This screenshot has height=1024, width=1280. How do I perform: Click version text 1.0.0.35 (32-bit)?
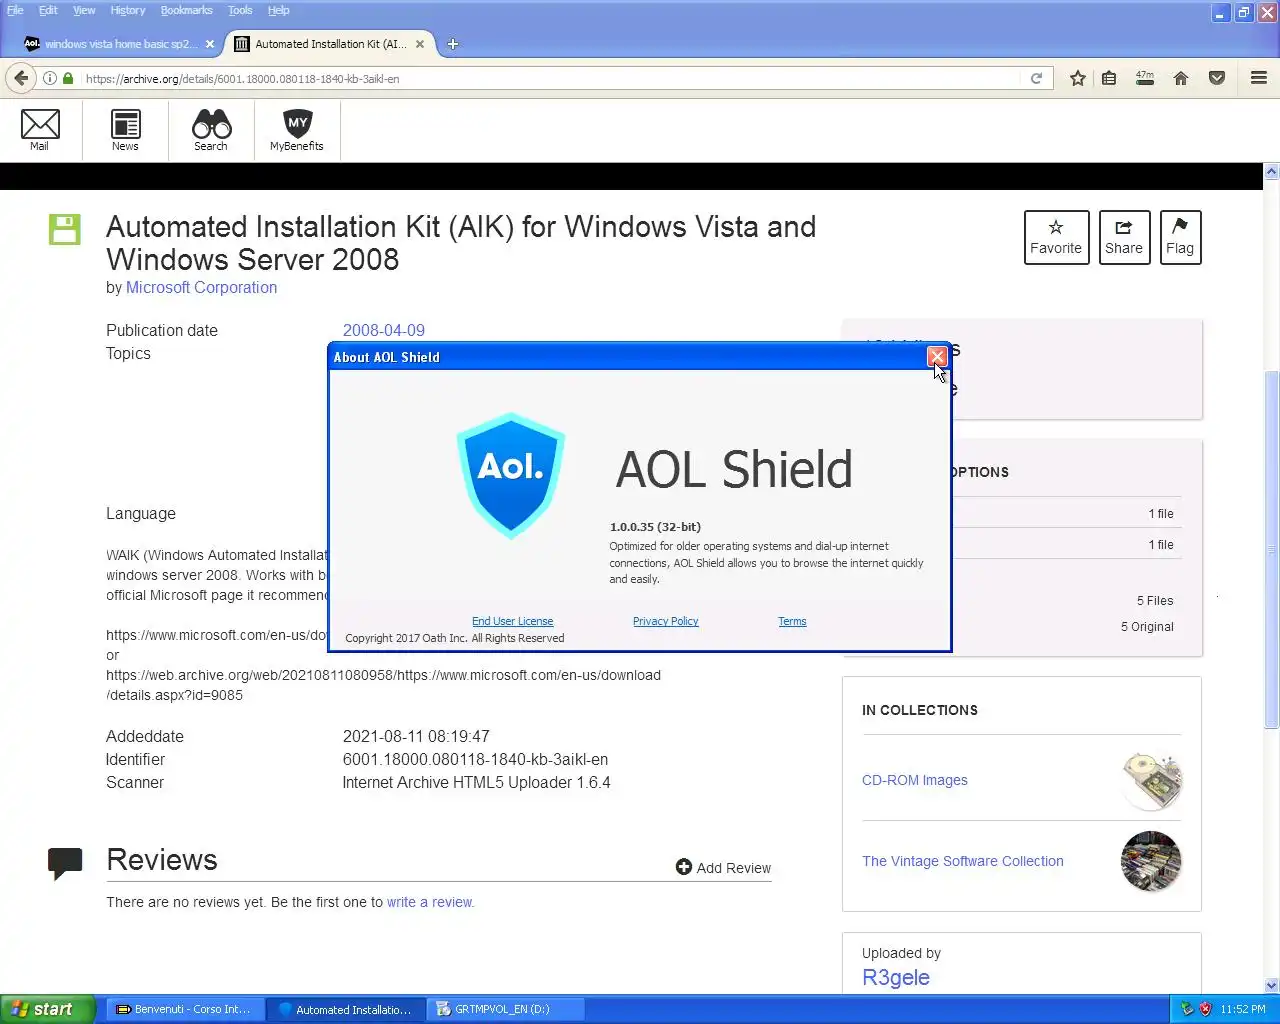(655, 526)
